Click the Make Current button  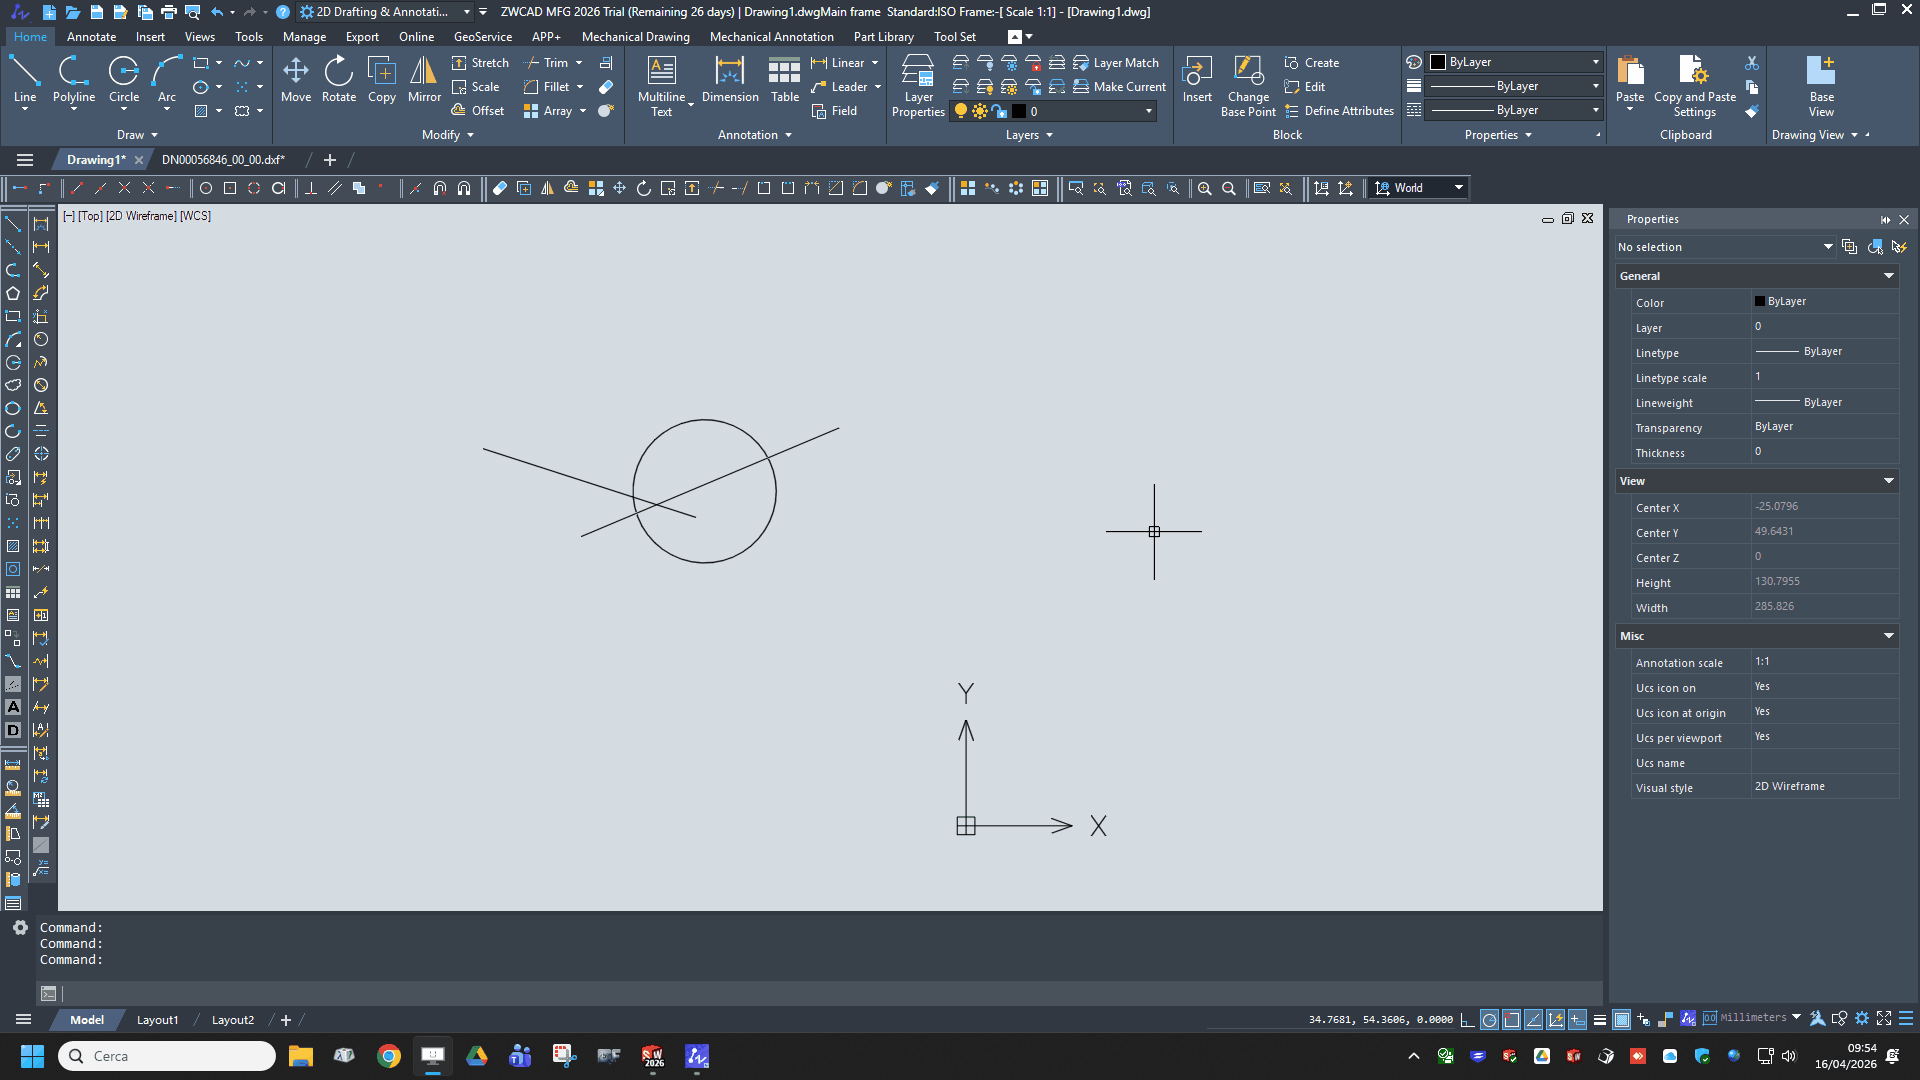pyautogui.click(x=1119, y=87)
